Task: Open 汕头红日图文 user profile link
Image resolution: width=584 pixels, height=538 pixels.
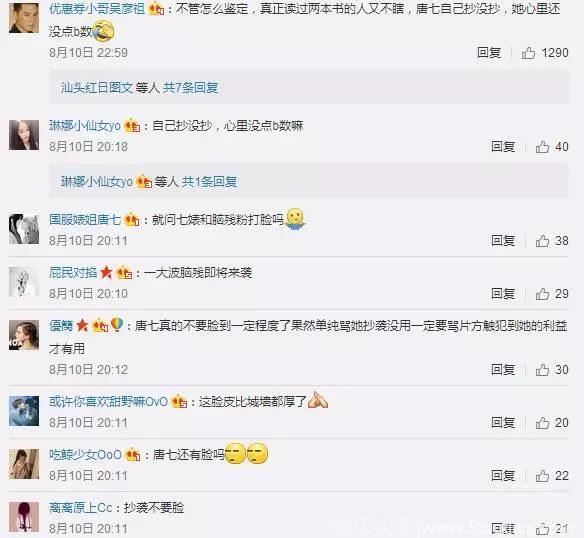Action: [97, 88]
